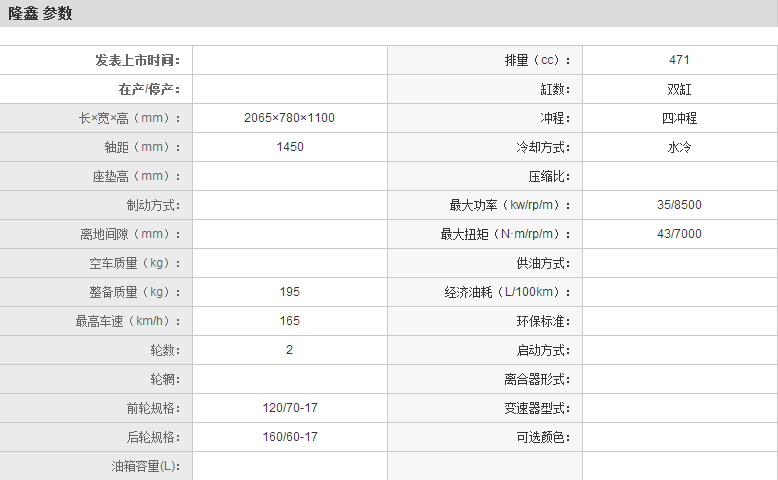This screenshot has height=480, width=778.
Task: Click the 缸数 value 双缸
Action: click(679, 90)
